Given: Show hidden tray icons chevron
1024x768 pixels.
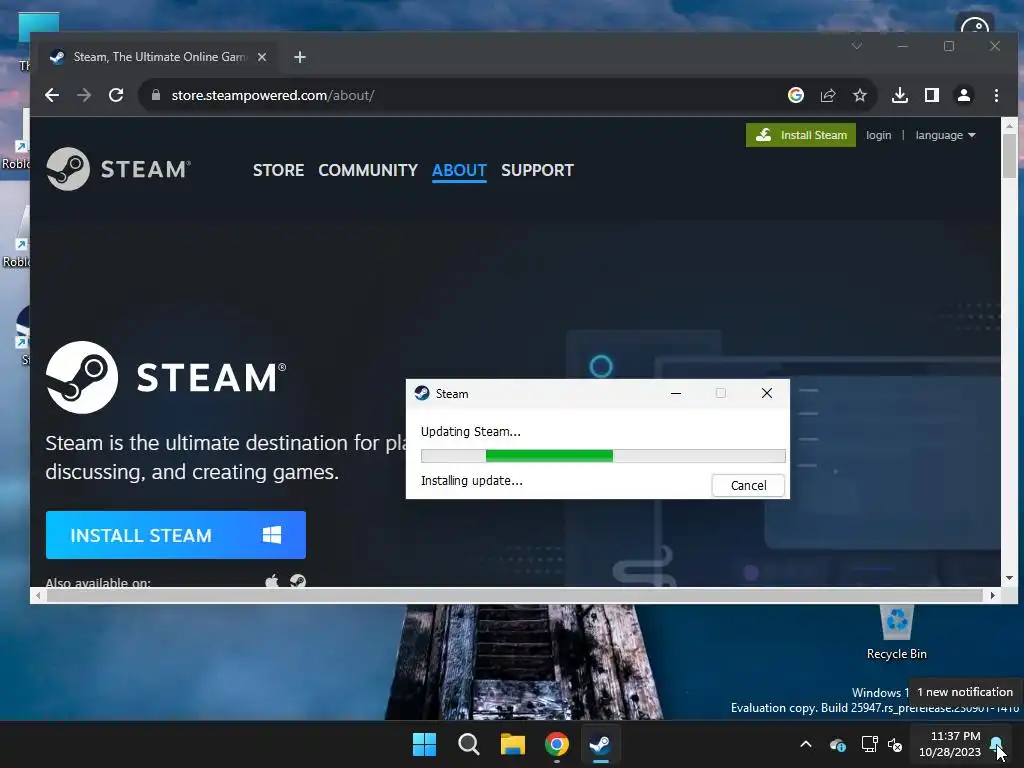Looking at the screenshot, I should point(806,744).
